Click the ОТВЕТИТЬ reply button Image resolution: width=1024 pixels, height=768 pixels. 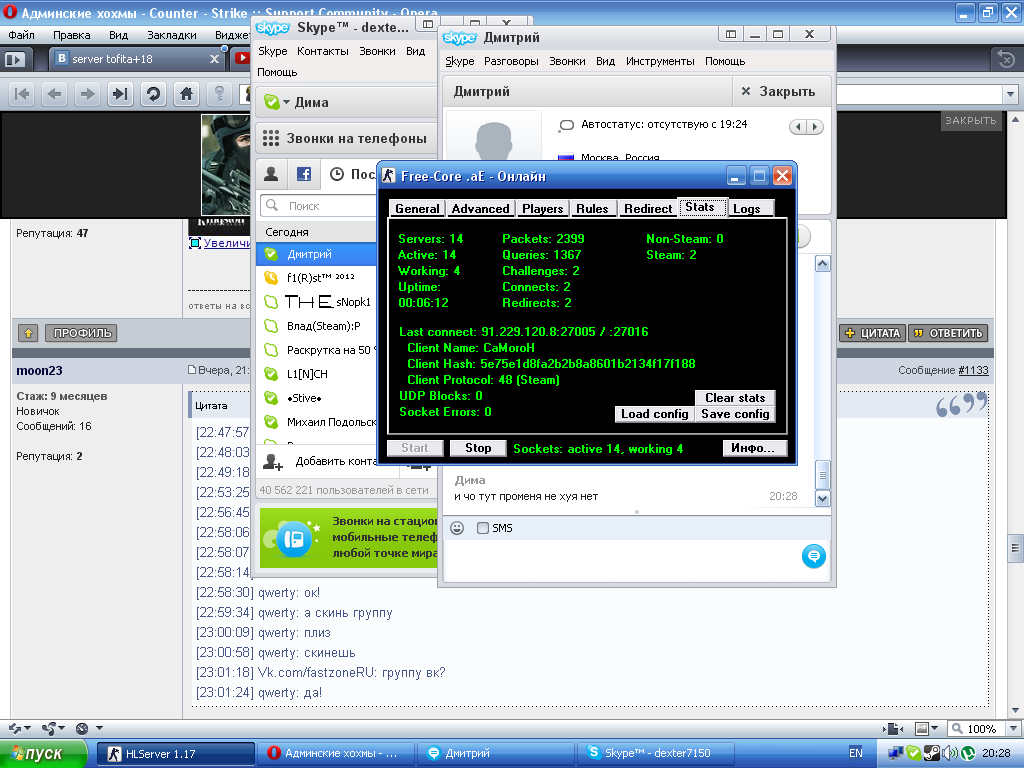tap(948, 333)
